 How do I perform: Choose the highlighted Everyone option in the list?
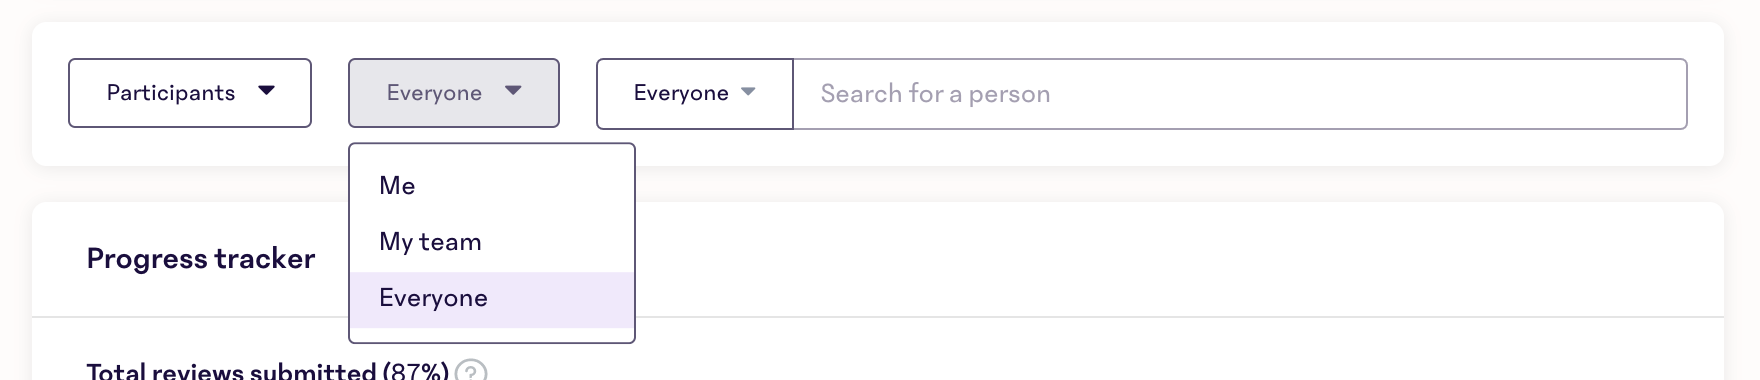pos(492,299)
